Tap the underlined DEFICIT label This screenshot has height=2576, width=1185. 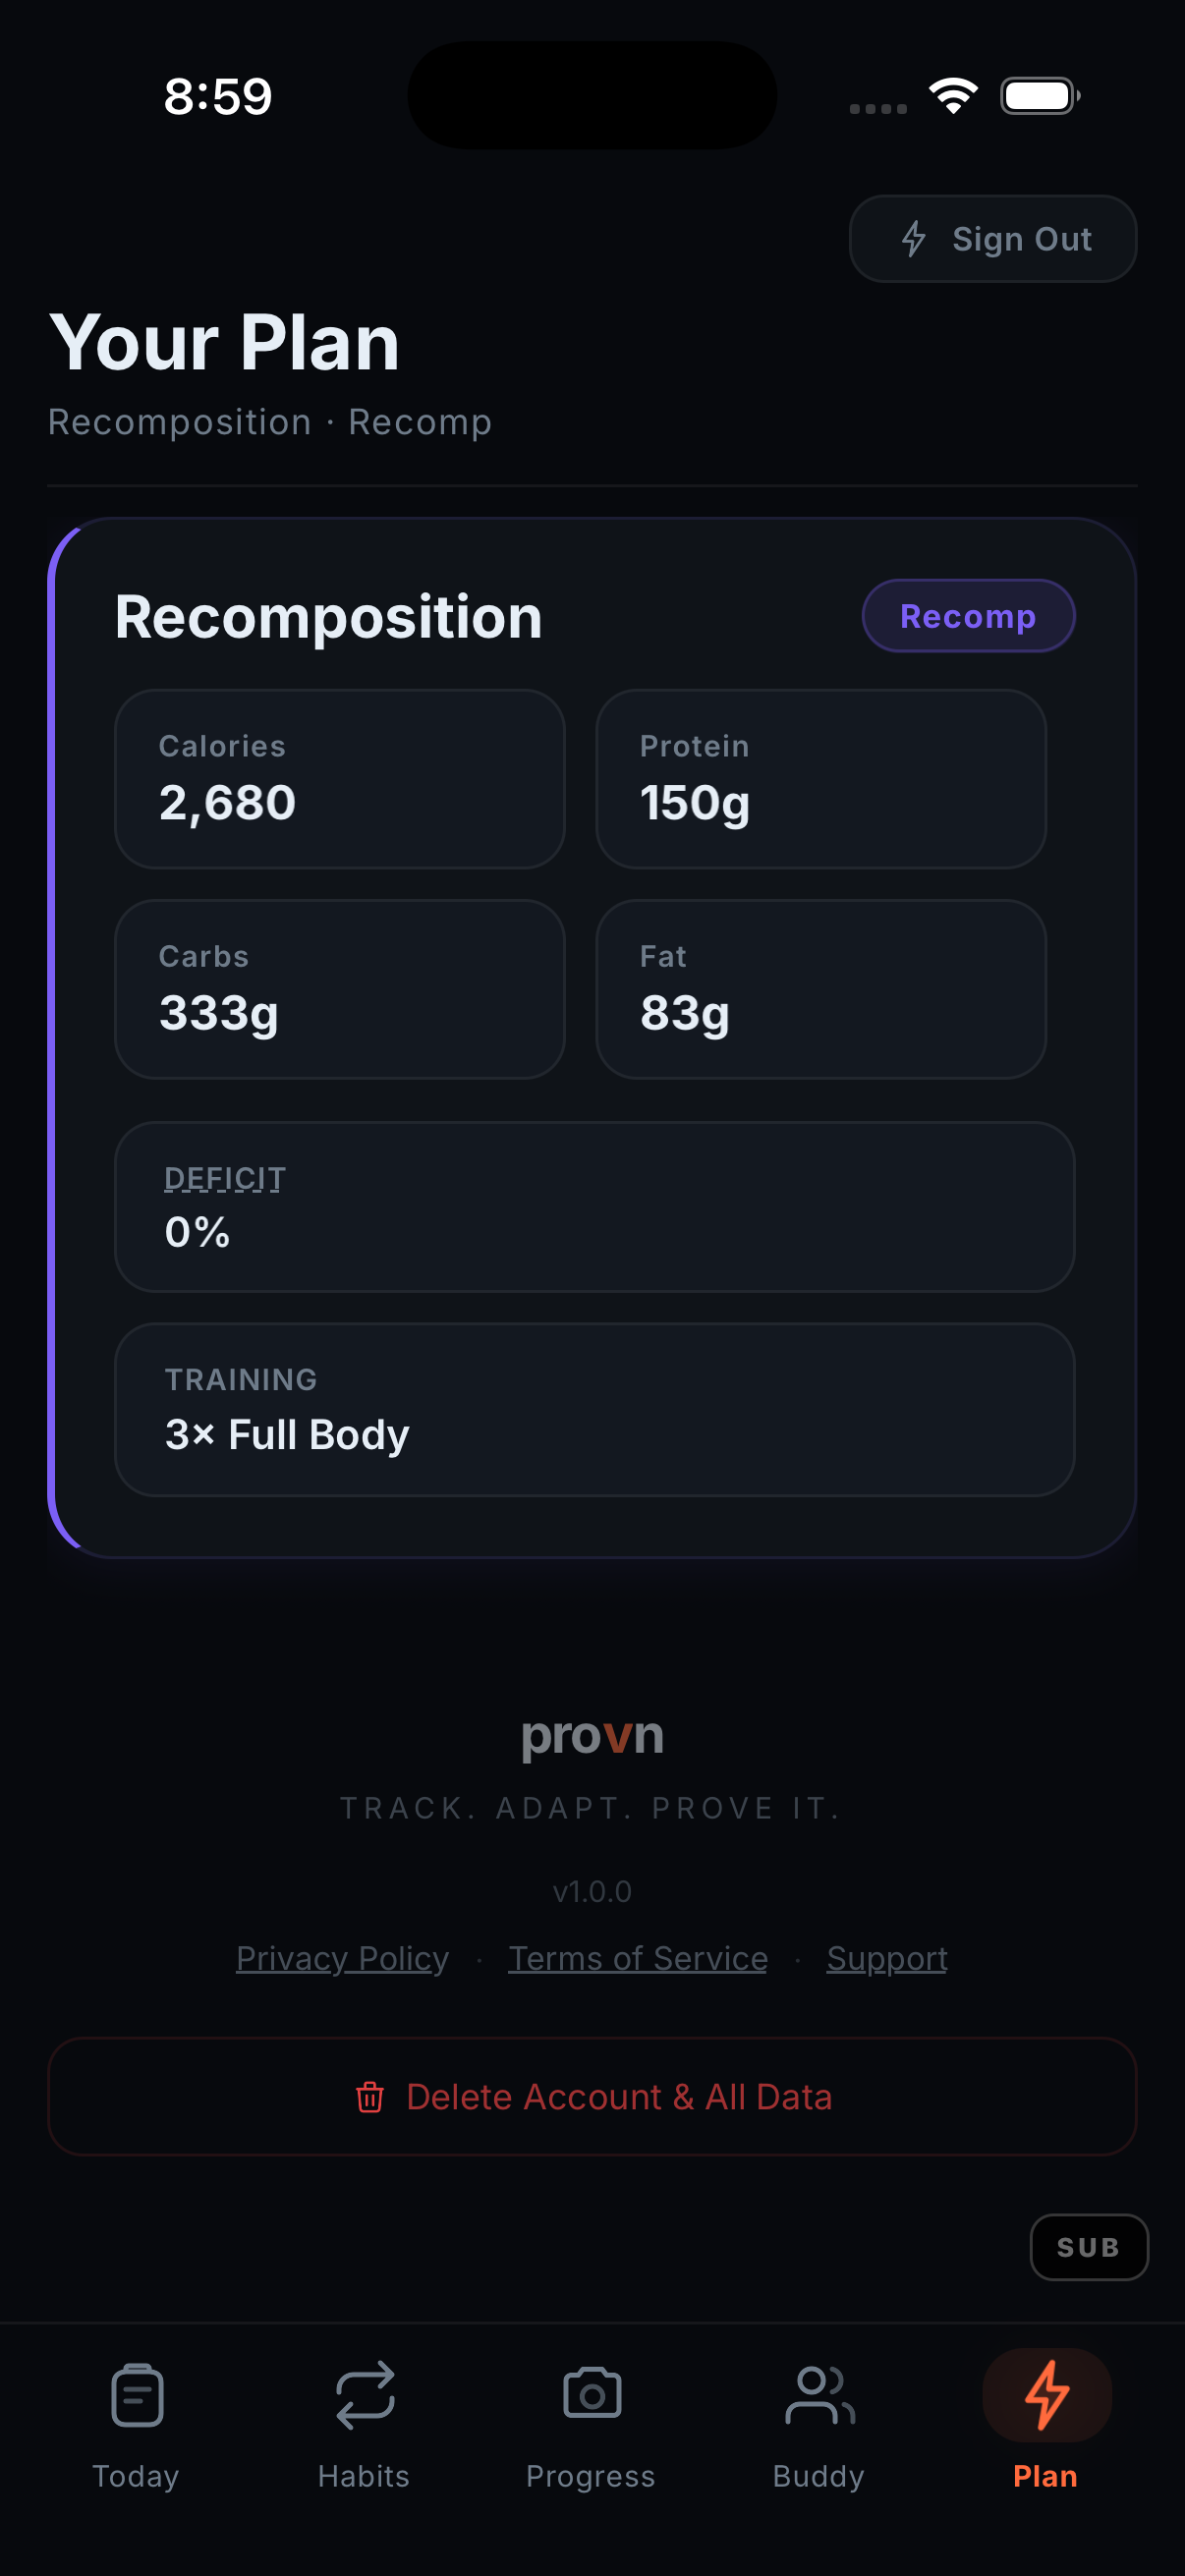pyautogui.click(x=225, y=1179)
